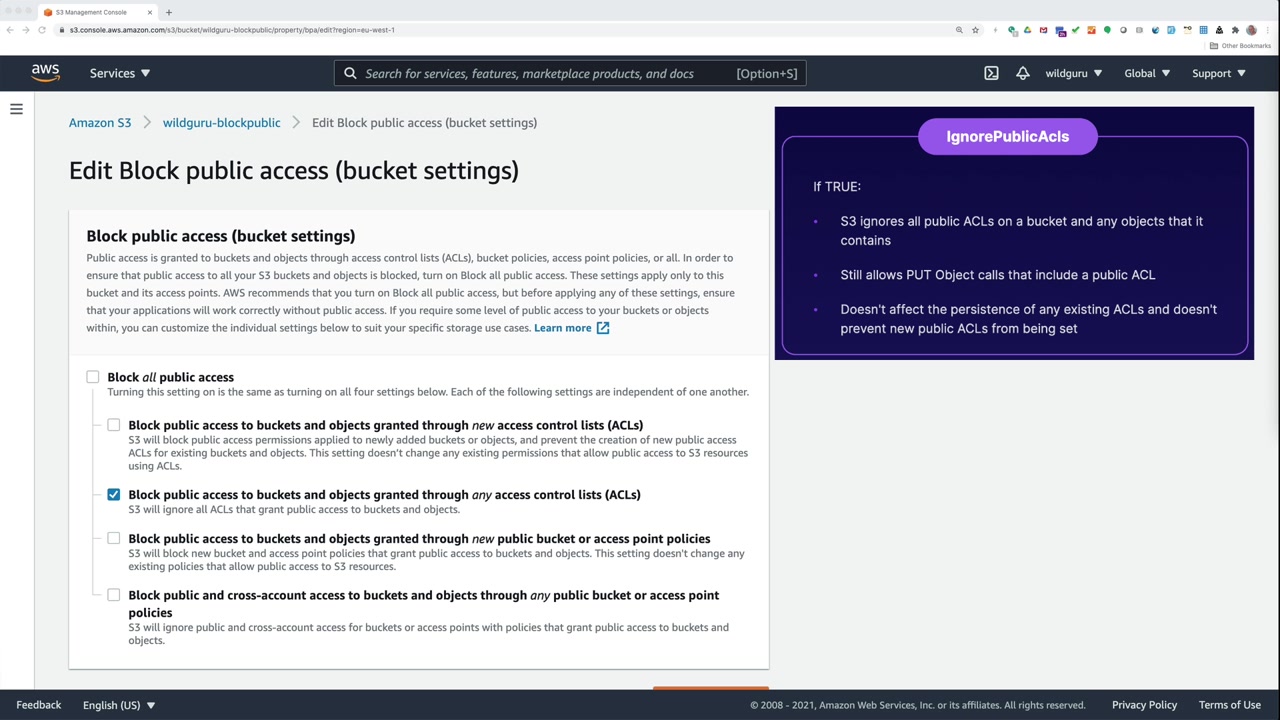Click 'Still allows PUT Object calls' bullet
The height and width of the screenshot is (720, 1280).
coord(998,275)
